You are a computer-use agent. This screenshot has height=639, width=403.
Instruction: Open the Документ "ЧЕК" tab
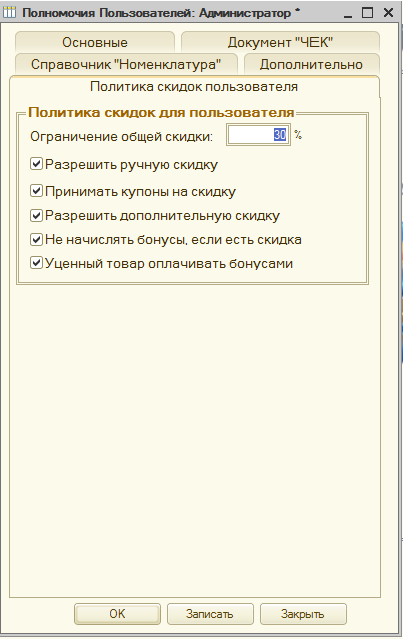280,42
